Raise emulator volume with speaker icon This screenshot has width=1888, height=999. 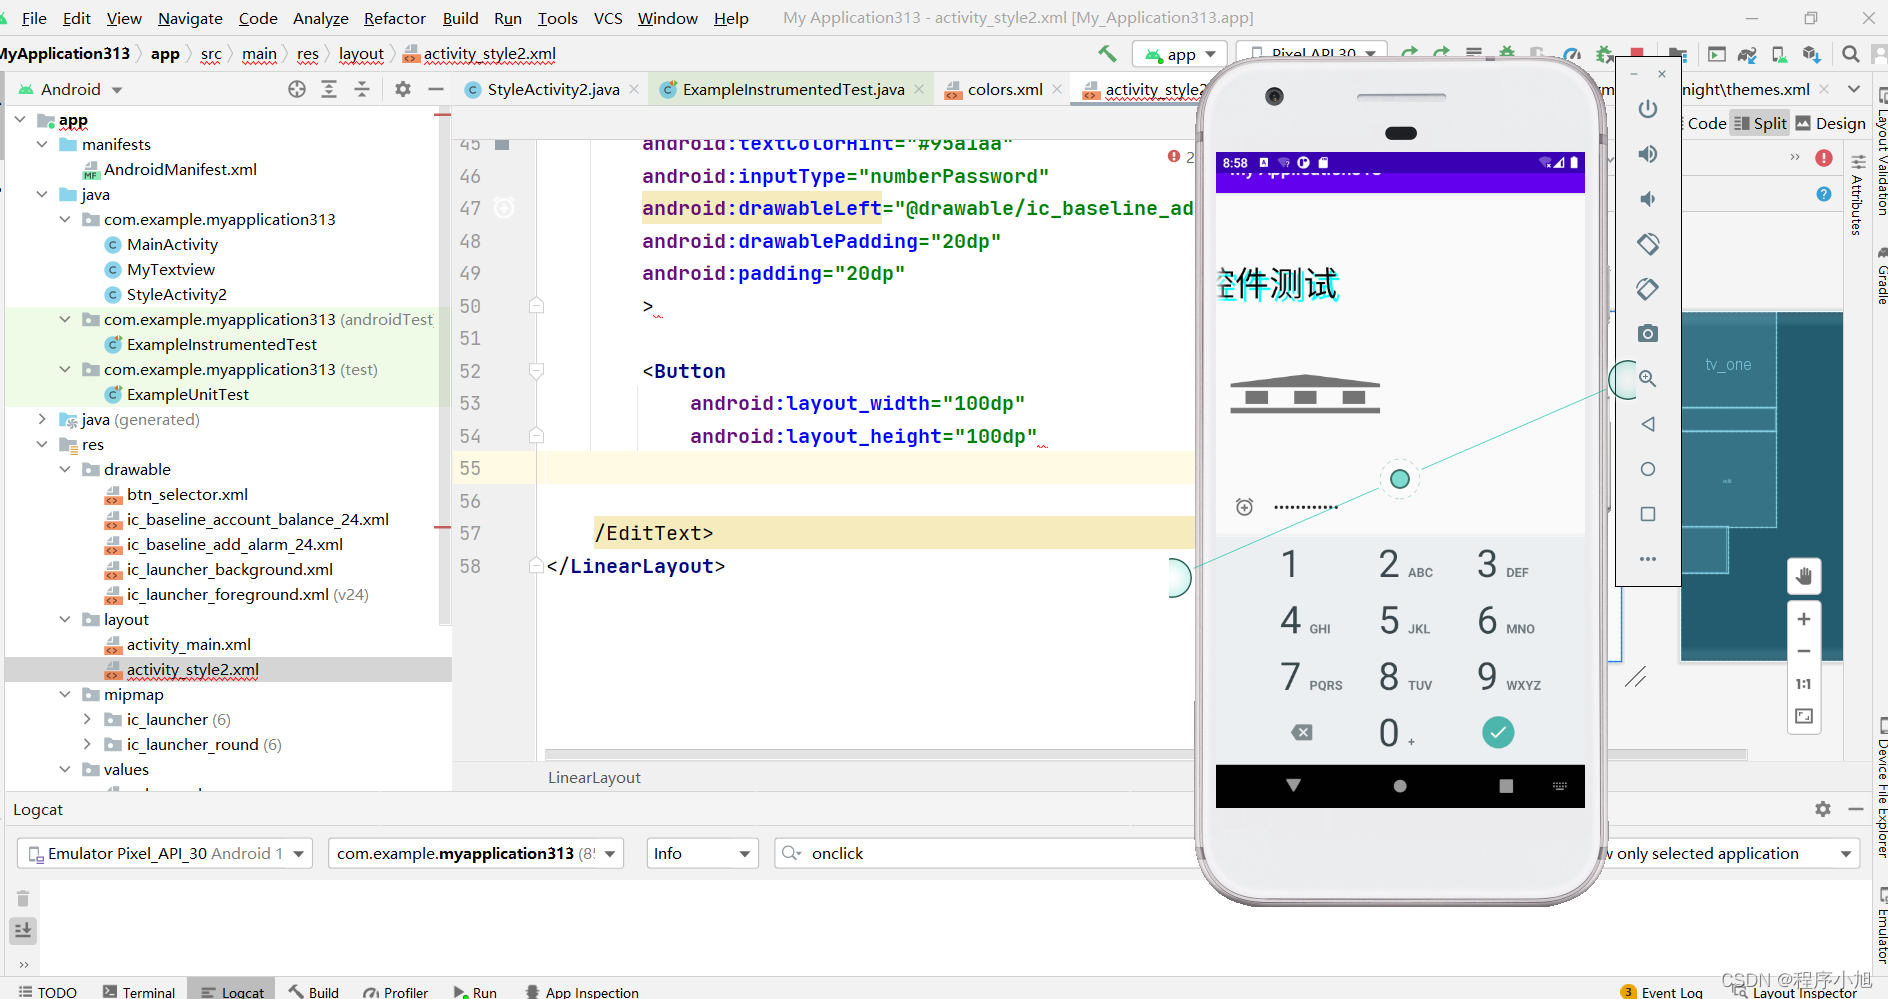click(1648, 154)
